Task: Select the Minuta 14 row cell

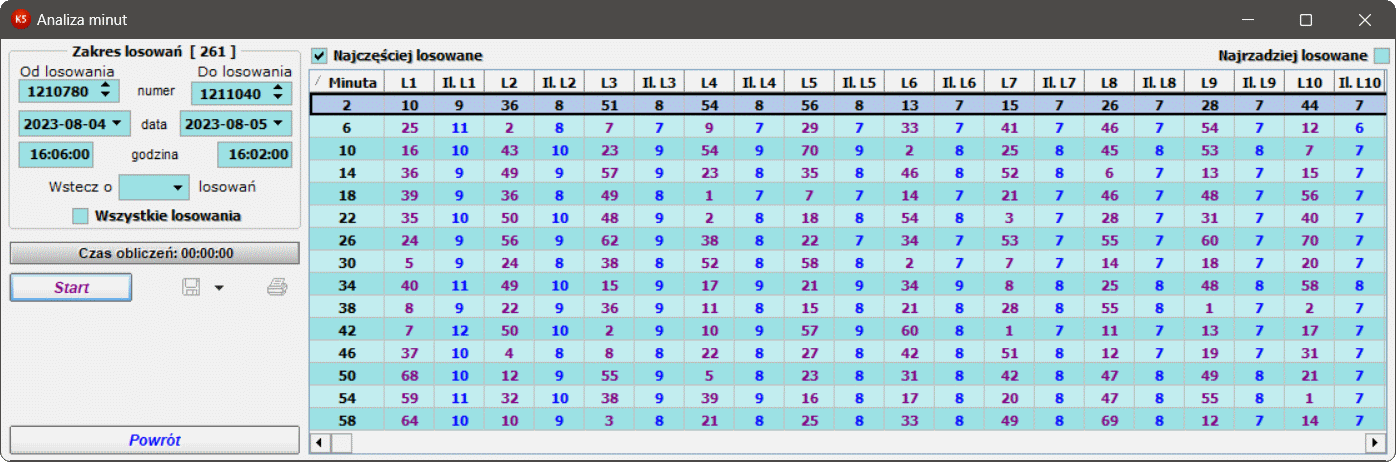Action: 346,172
